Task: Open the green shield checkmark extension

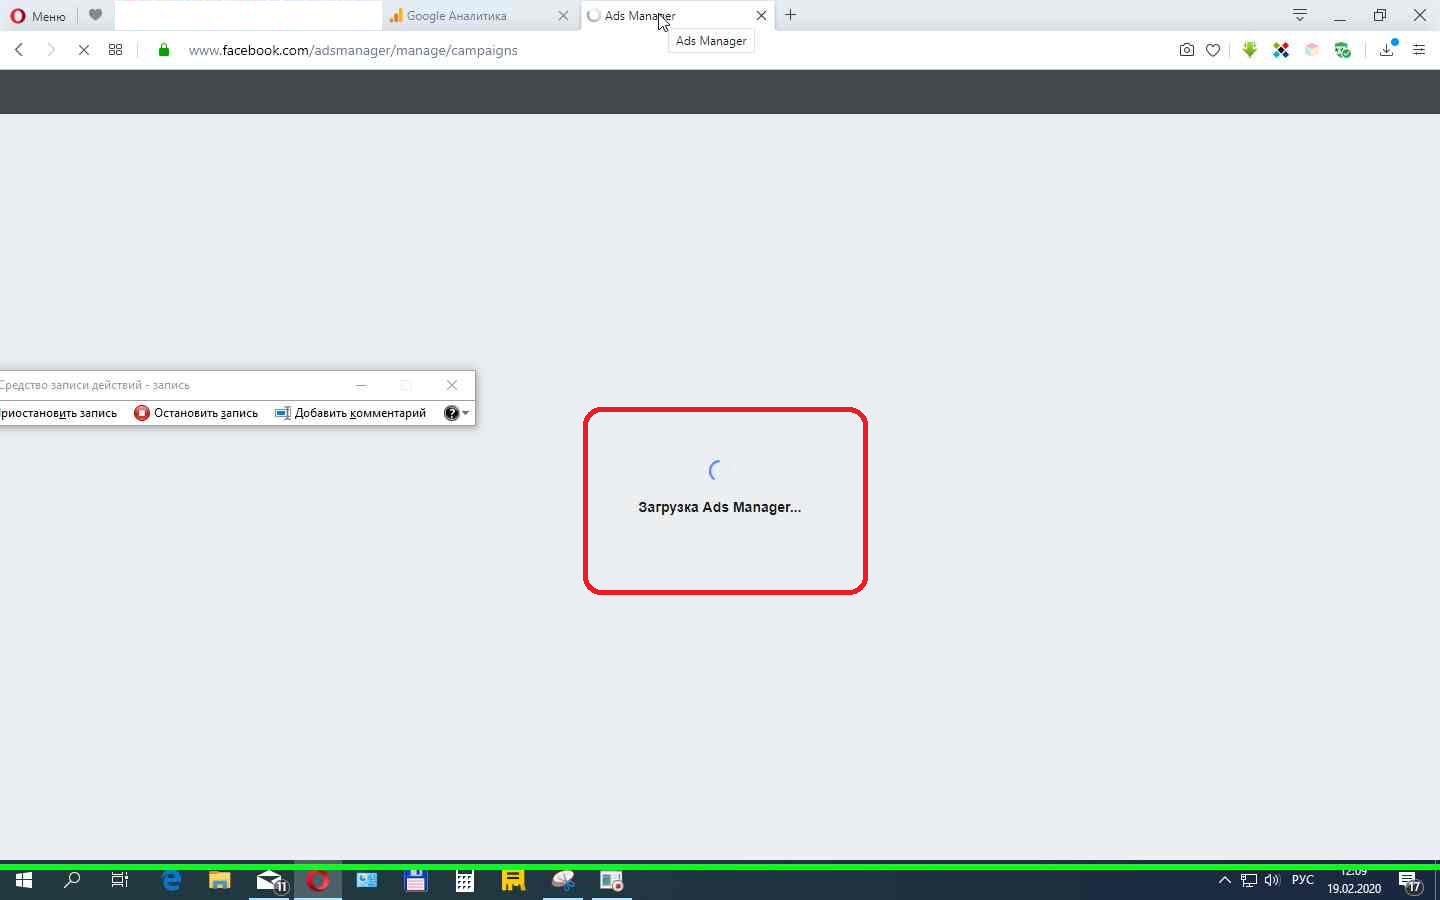Action: [x=1343, y=50]
